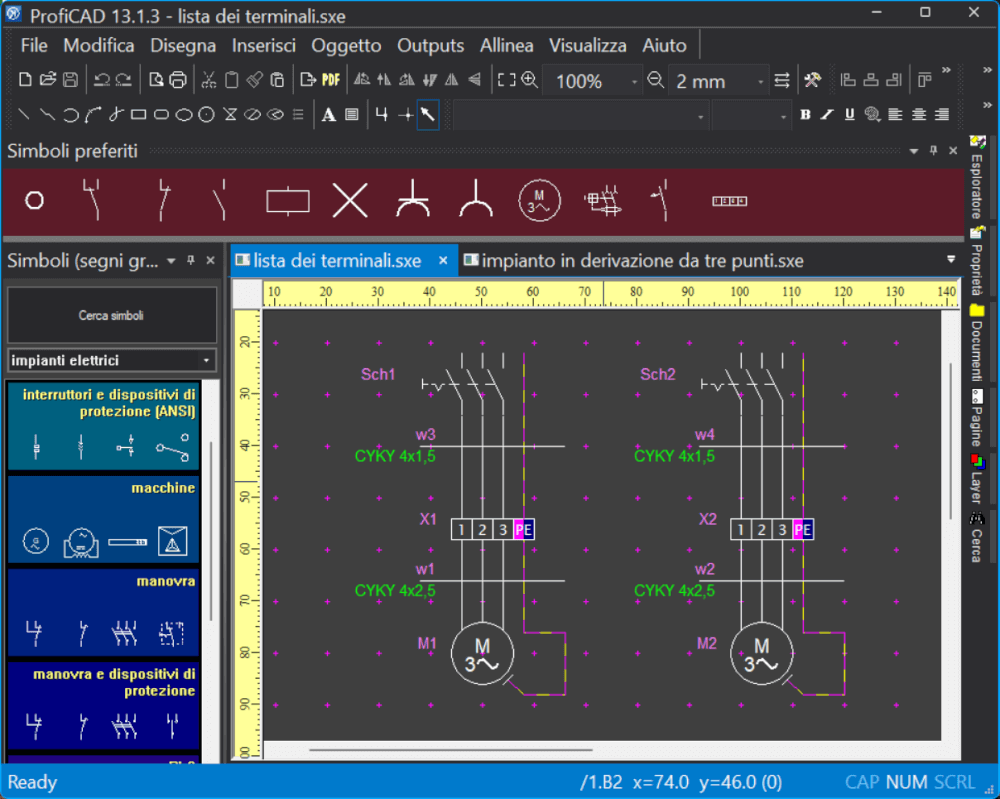Open Simboli panel options dropdown arrow

click(171, 261)
